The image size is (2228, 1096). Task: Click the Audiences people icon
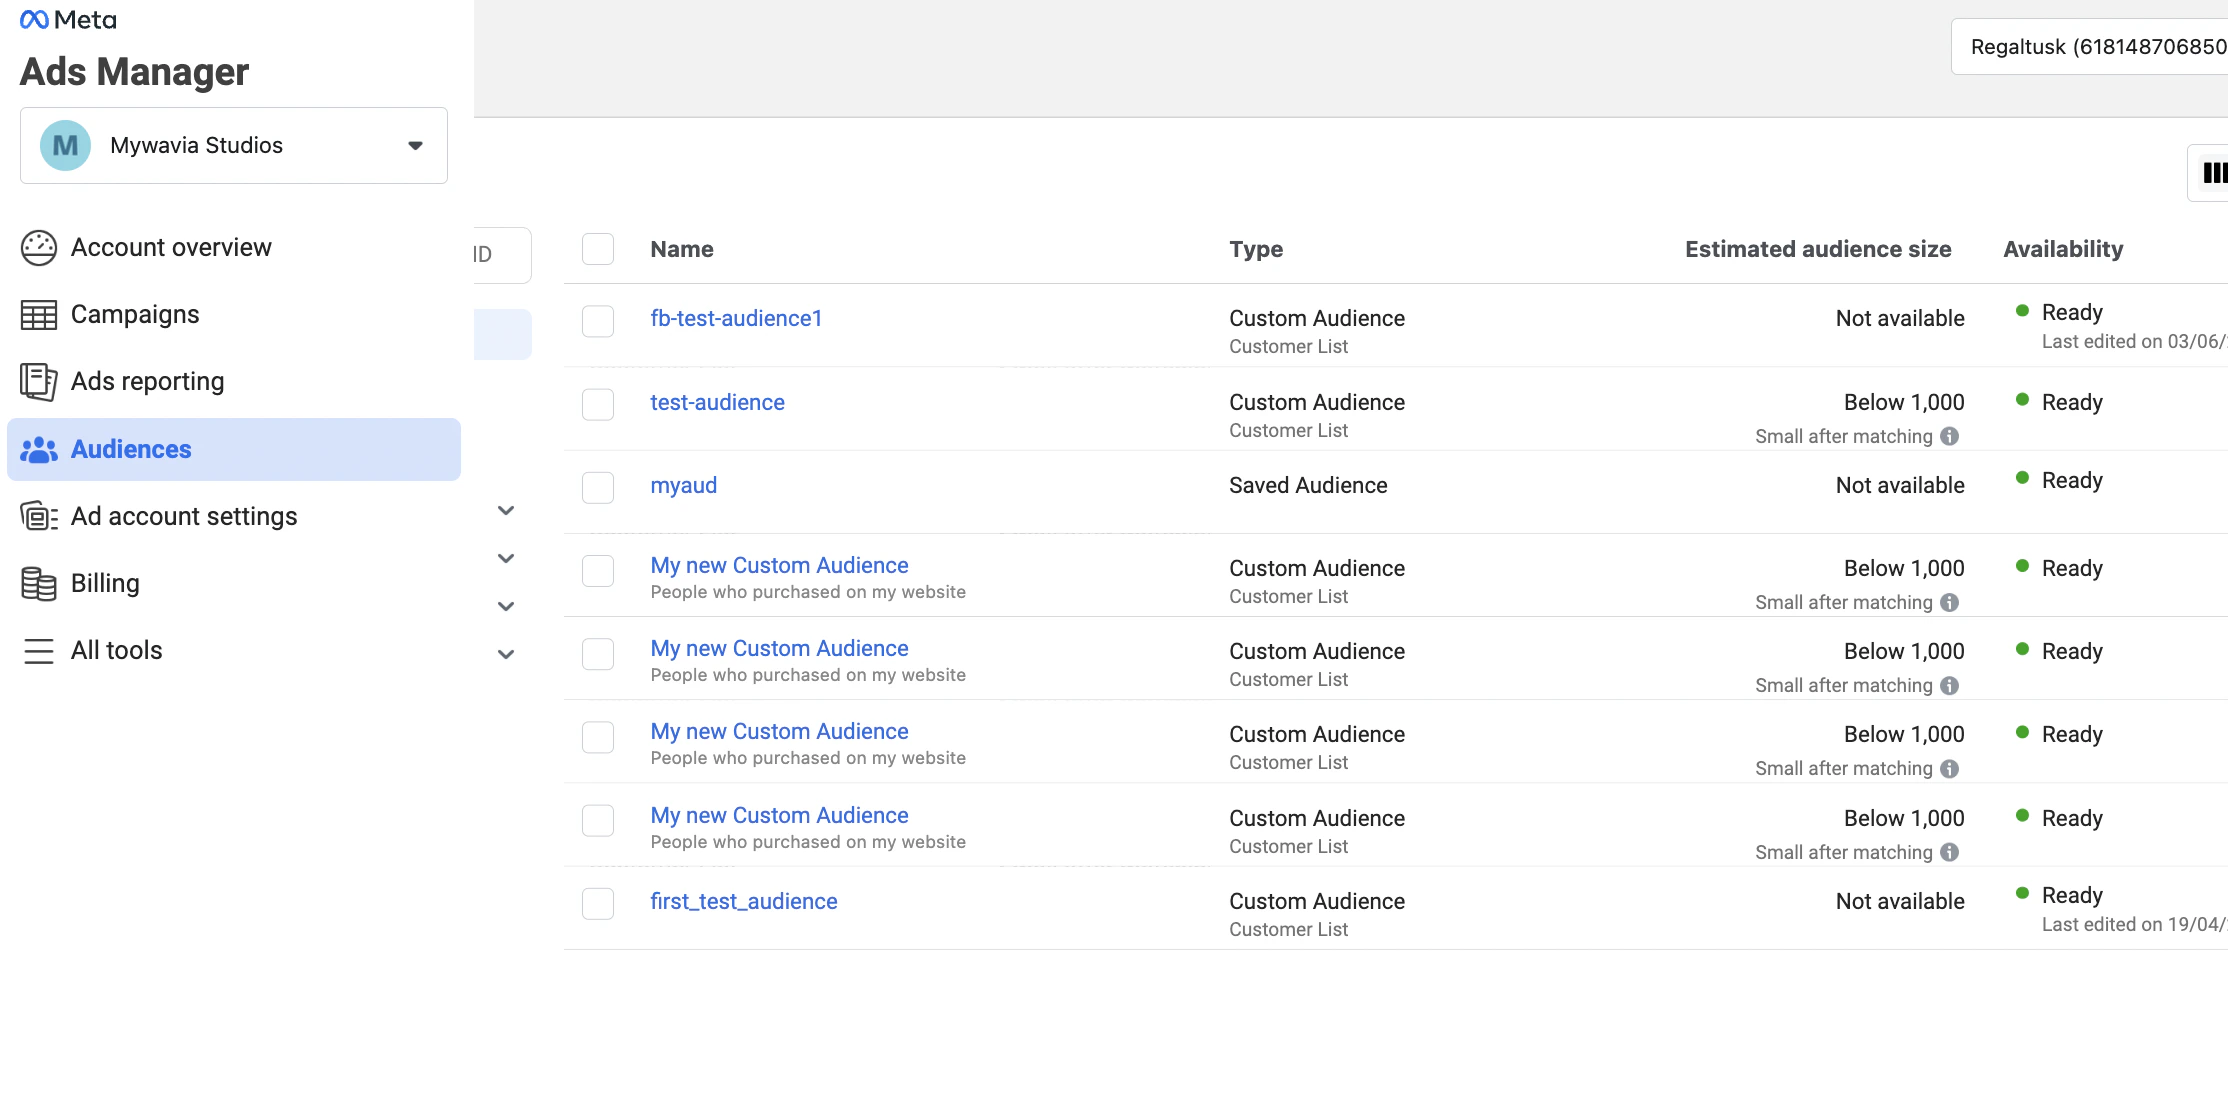pos(39,450)
